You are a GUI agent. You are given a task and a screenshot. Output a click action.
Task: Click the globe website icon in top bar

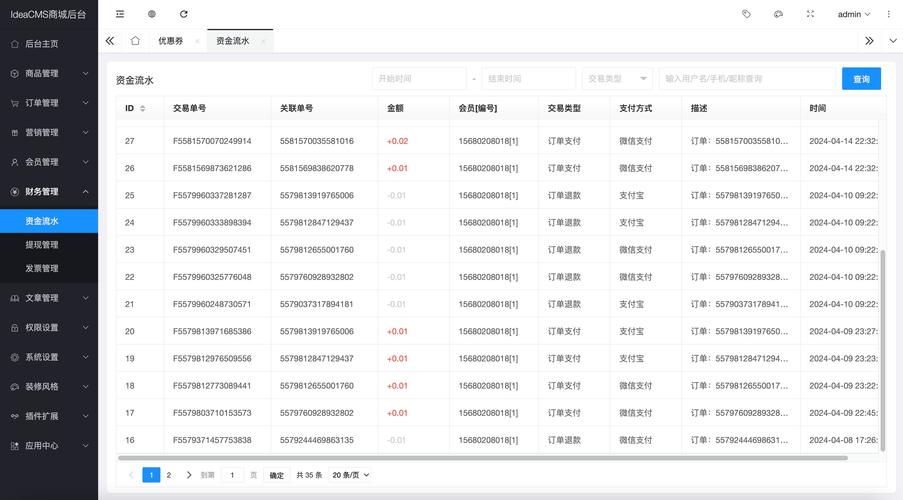(152, 14)
